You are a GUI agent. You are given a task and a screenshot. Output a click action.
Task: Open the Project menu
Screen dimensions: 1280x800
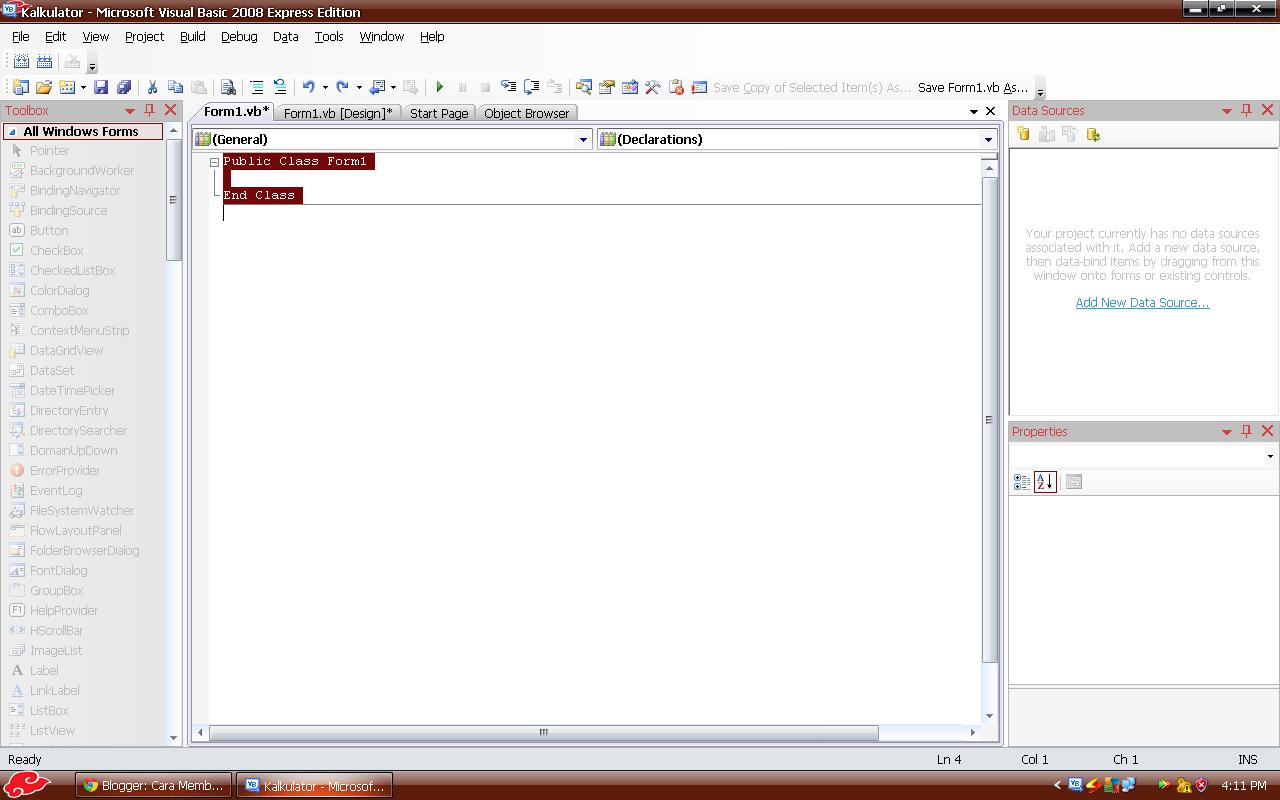[144, 36]
